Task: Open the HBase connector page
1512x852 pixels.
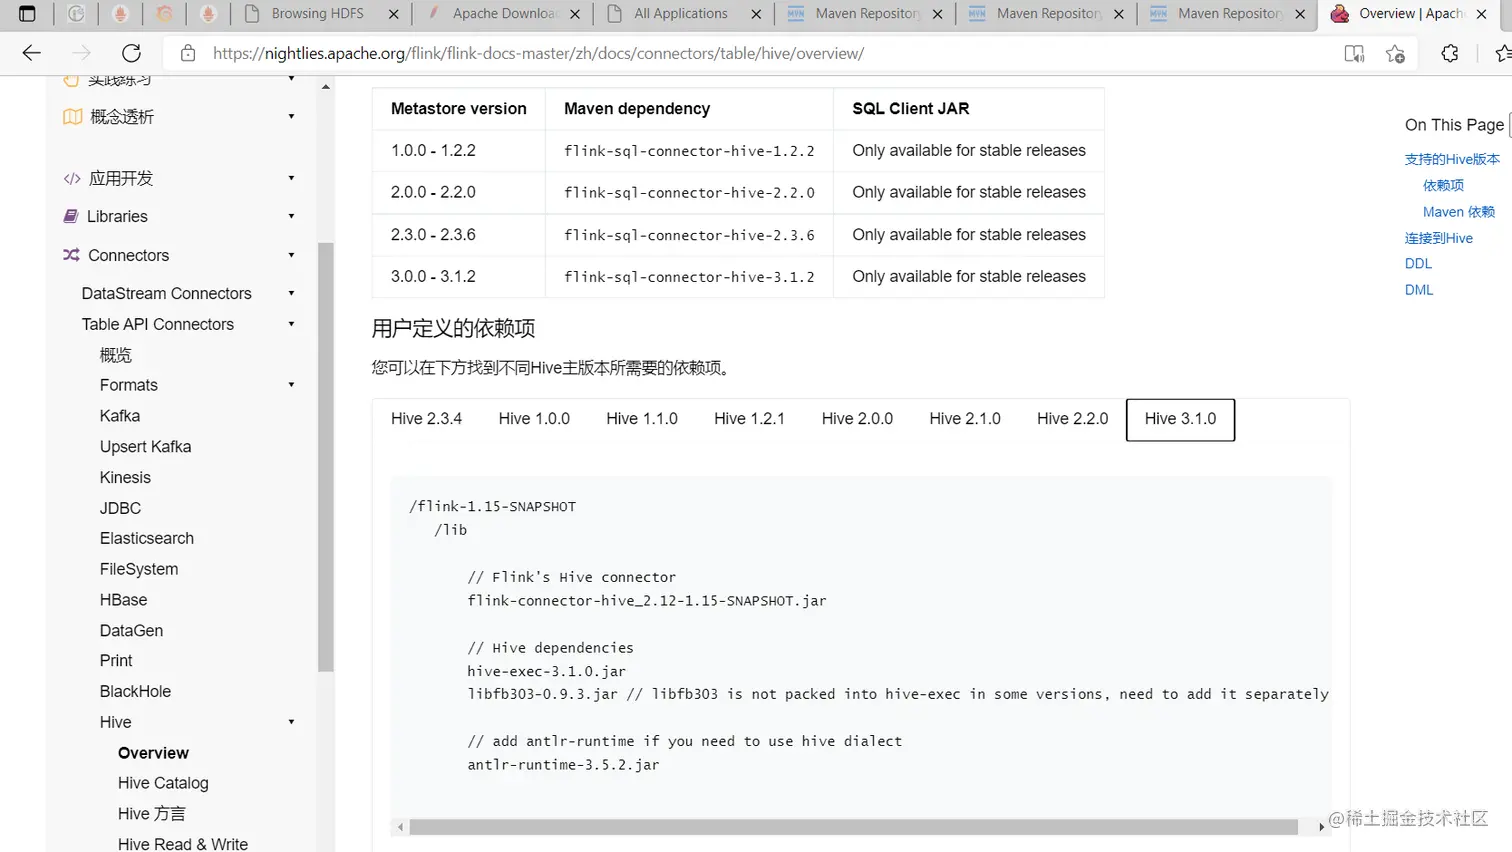Action: tap(123, 600)
